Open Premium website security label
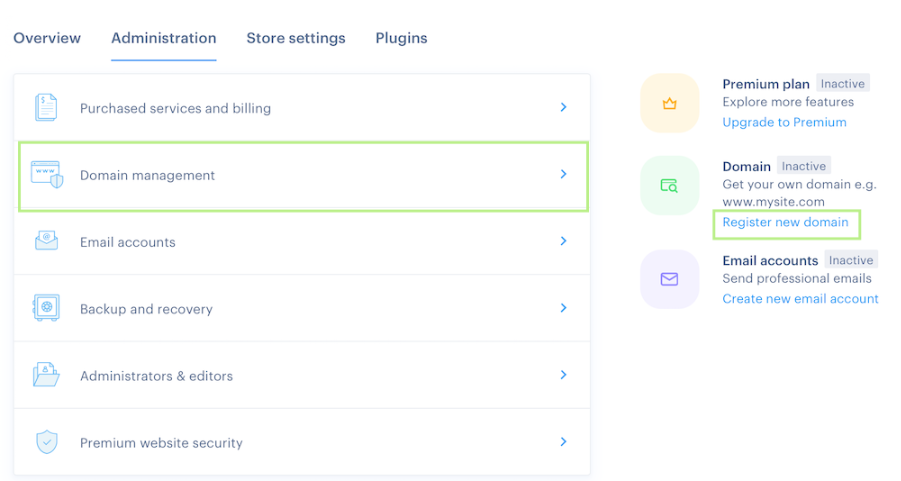 click(161, 443)
